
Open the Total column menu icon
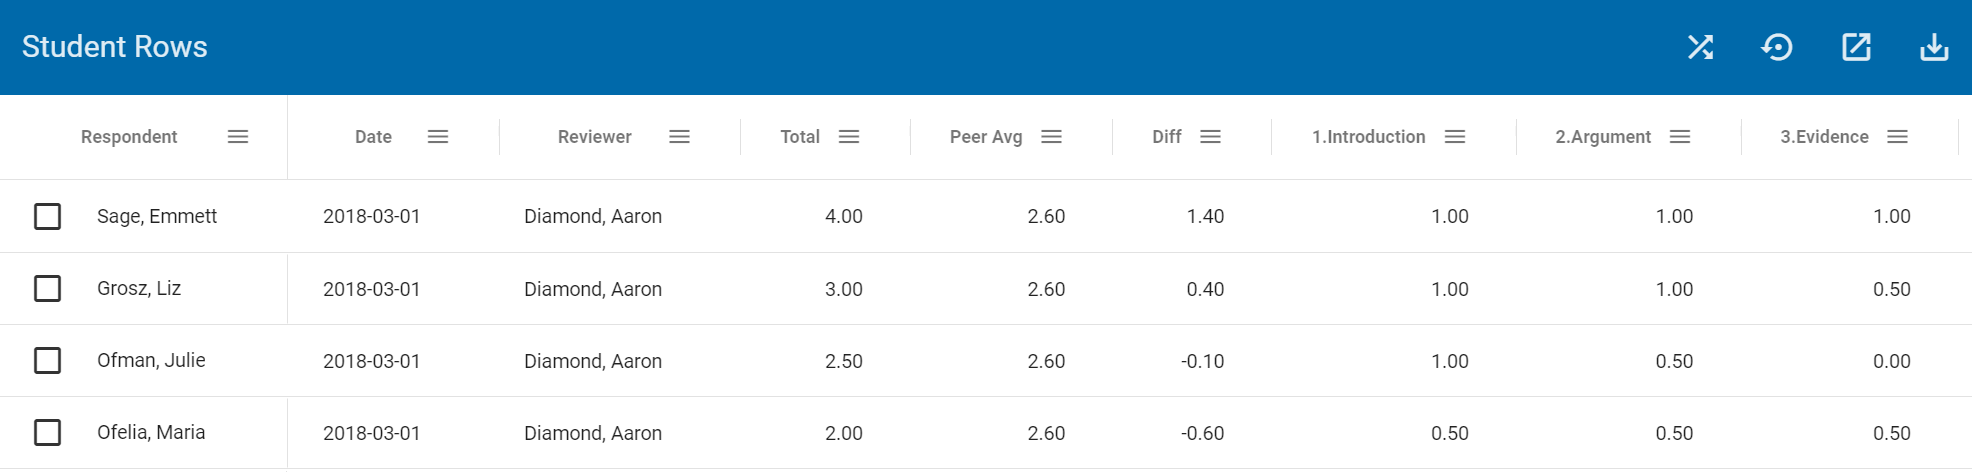click(849, 137)
